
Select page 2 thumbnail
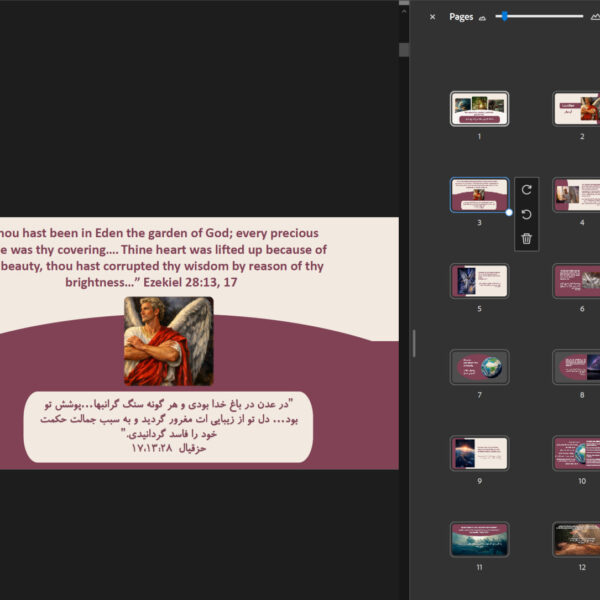tap(577, 109)
